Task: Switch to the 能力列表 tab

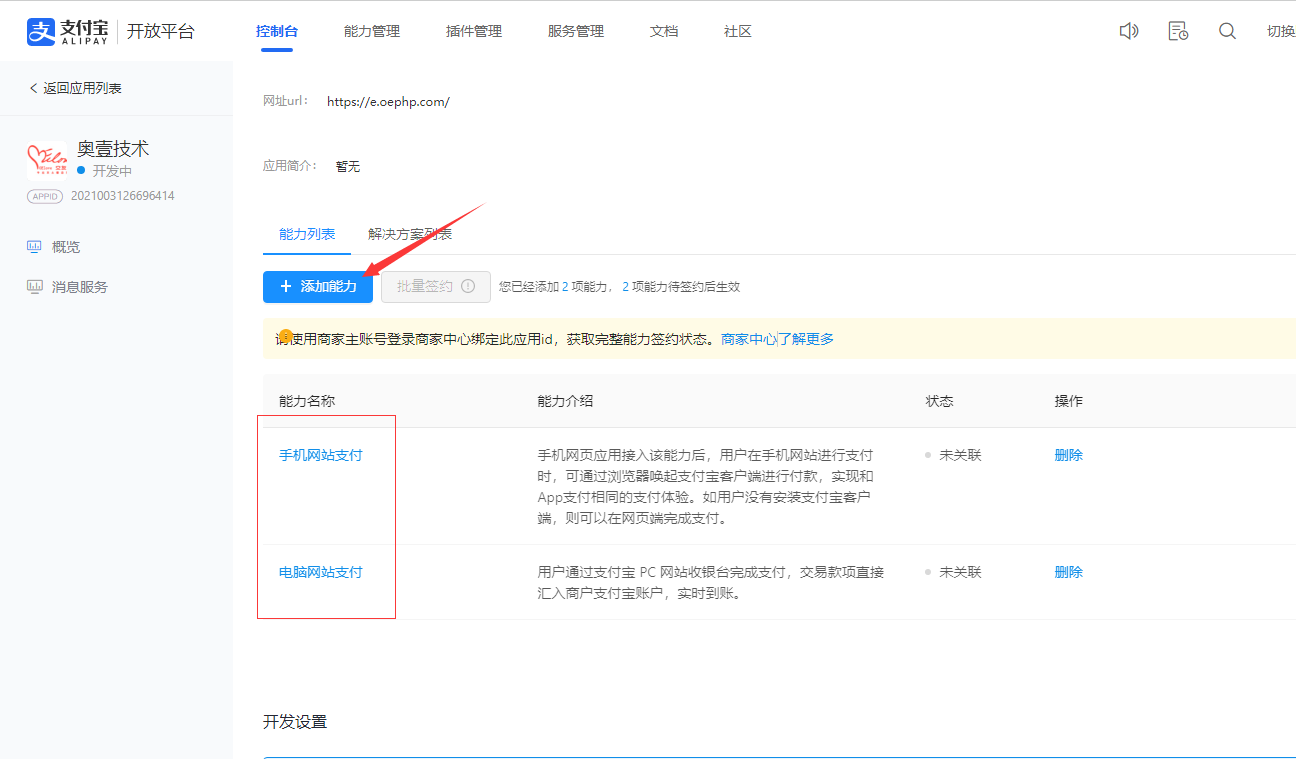Action: click(308, 234)
